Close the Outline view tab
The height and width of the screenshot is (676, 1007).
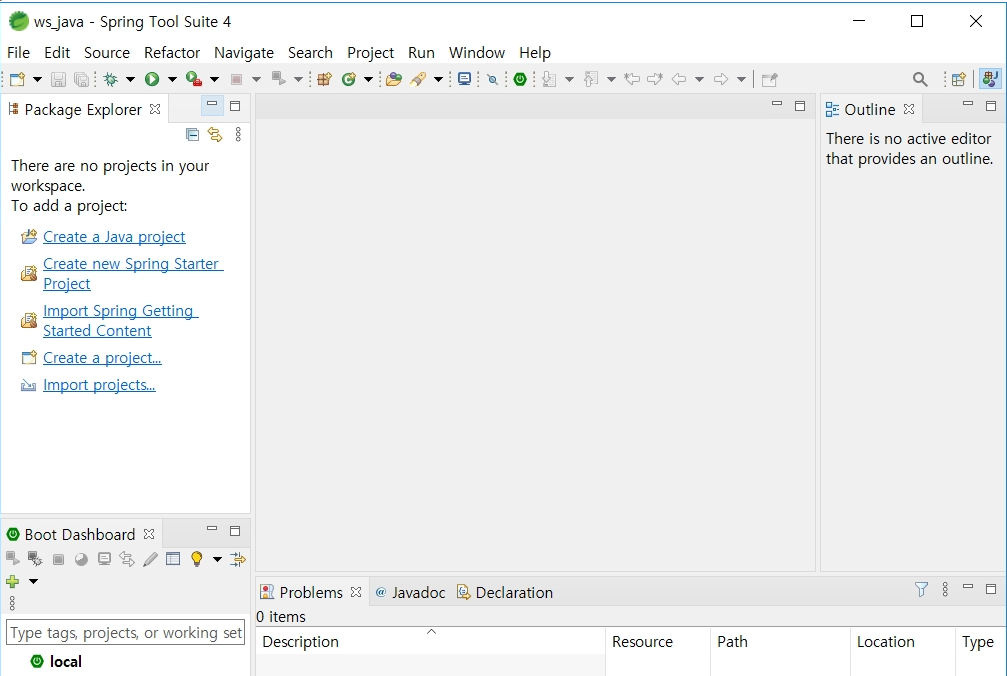[909, 109]
